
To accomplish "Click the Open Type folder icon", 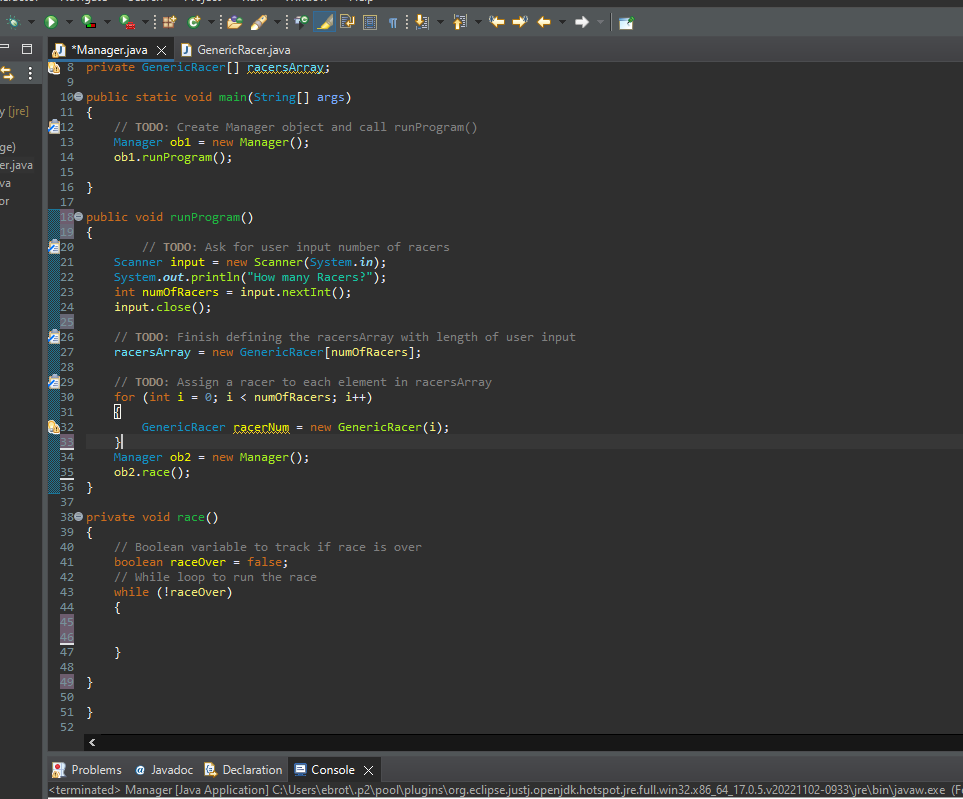I will coord(235,22).
